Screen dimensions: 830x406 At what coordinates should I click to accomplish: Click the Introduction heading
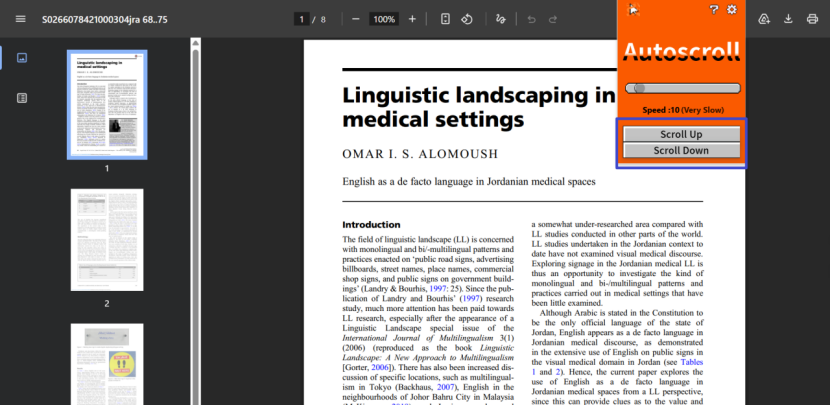[x=371, y=224]
